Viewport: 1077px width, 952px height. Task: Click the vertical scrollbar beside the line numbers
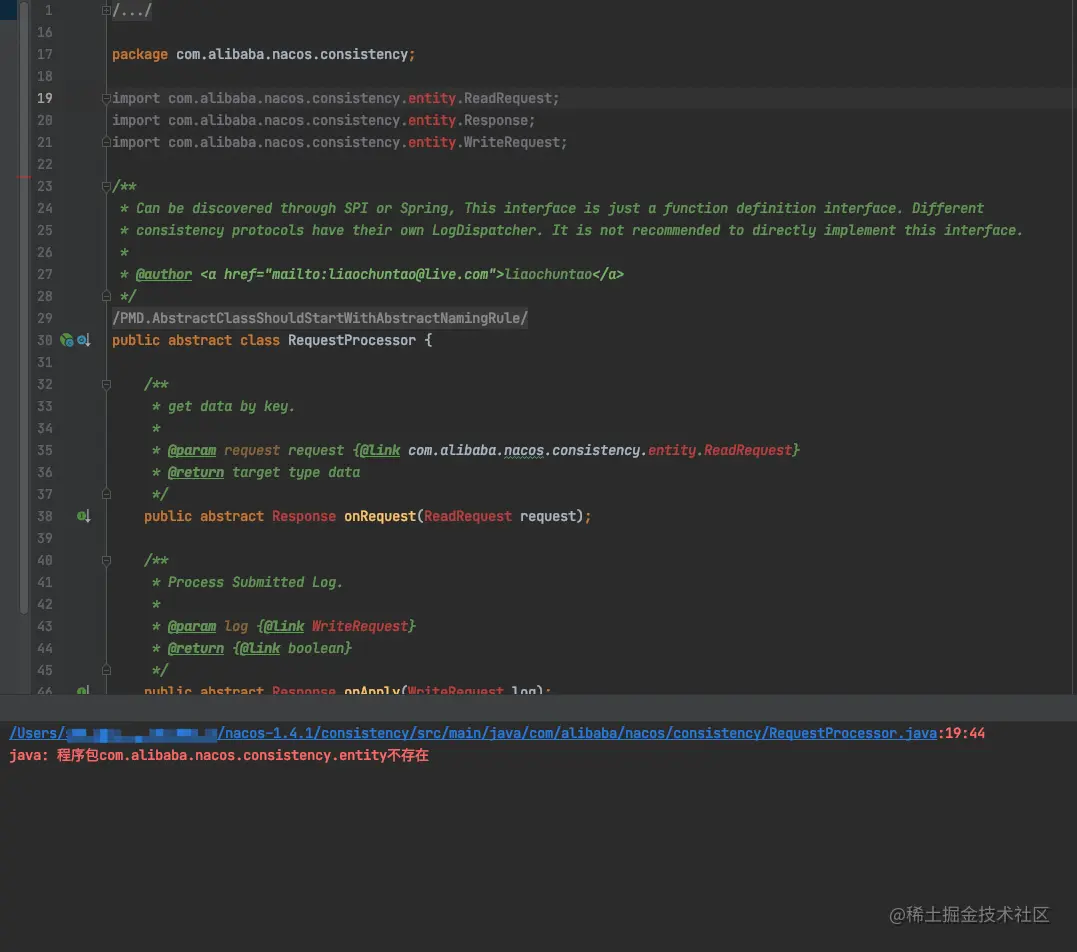[24, 306]
